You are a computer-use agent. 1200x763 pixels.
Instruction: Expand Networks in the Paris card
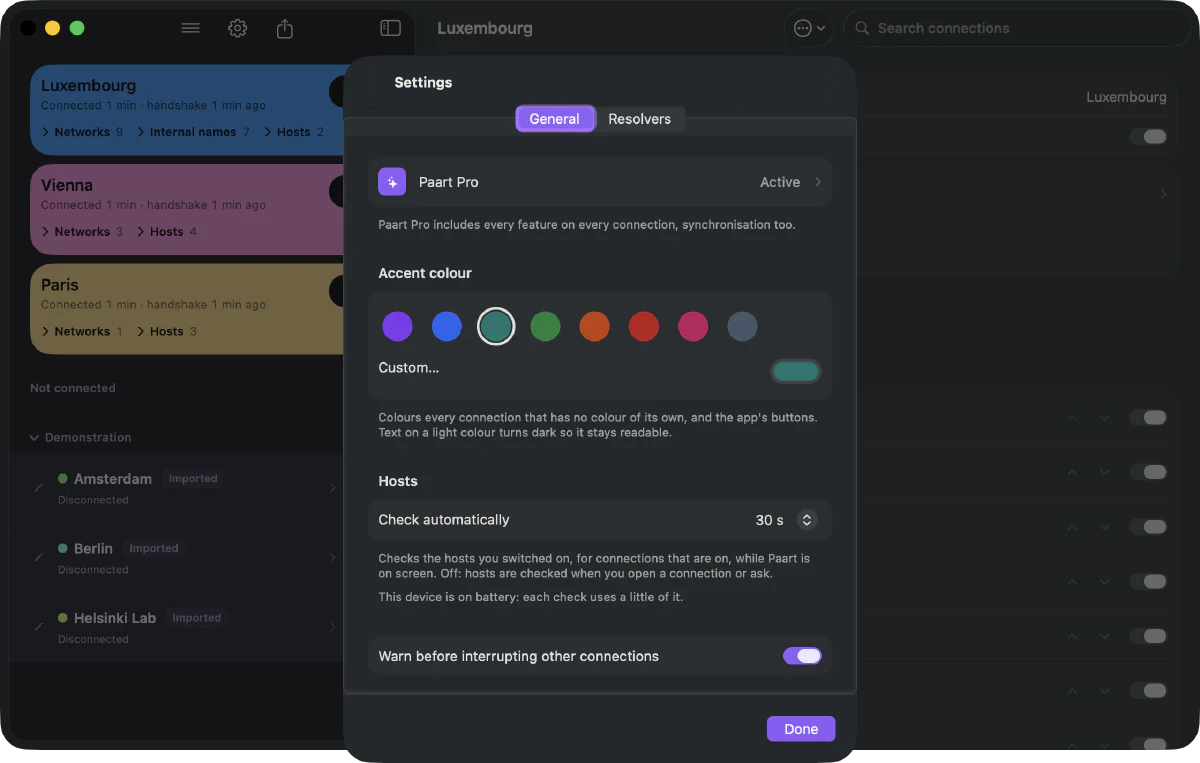82,332
